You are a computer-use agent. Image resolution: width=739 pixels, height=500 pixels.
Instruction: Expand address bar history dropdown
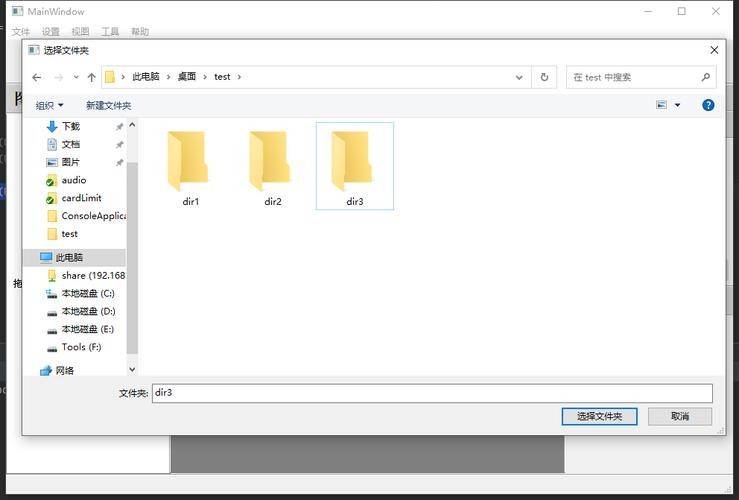[519, 77]
